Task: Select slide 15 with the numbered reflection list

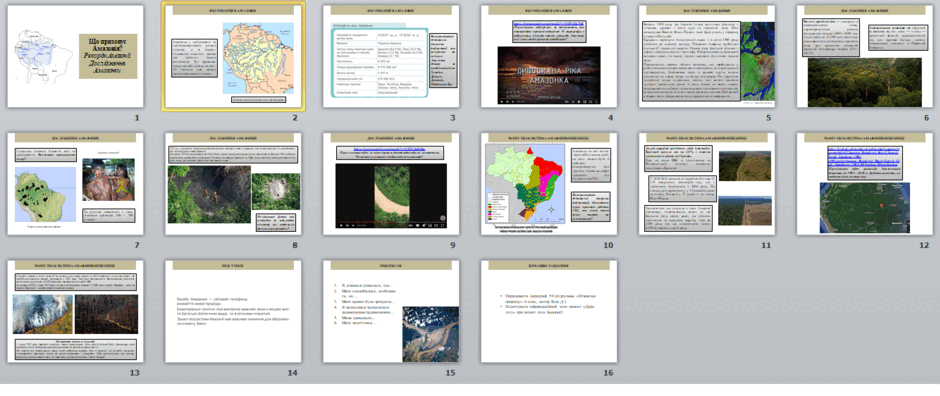Action: (x=391, y=311)
